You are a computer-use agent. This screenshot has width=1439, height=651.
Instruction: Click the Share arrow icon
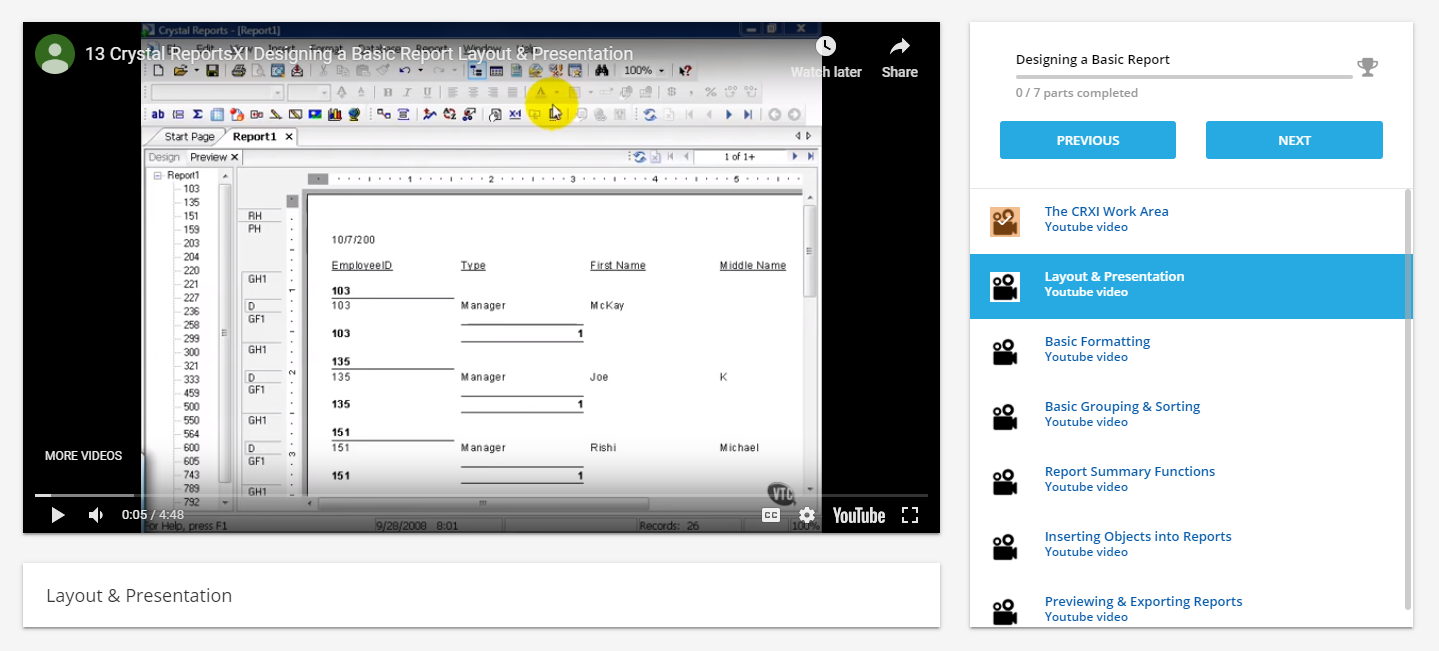(900, 46)
